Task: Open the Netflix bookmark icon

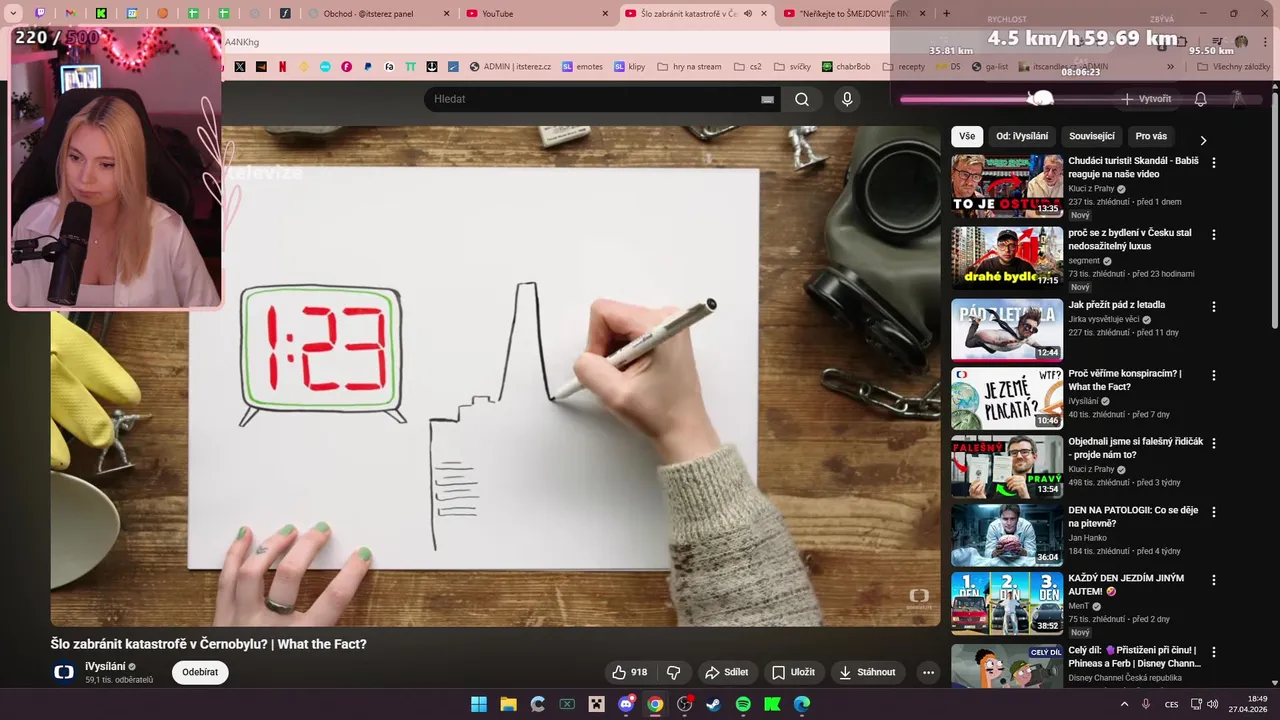Action: tap(282, 67)
